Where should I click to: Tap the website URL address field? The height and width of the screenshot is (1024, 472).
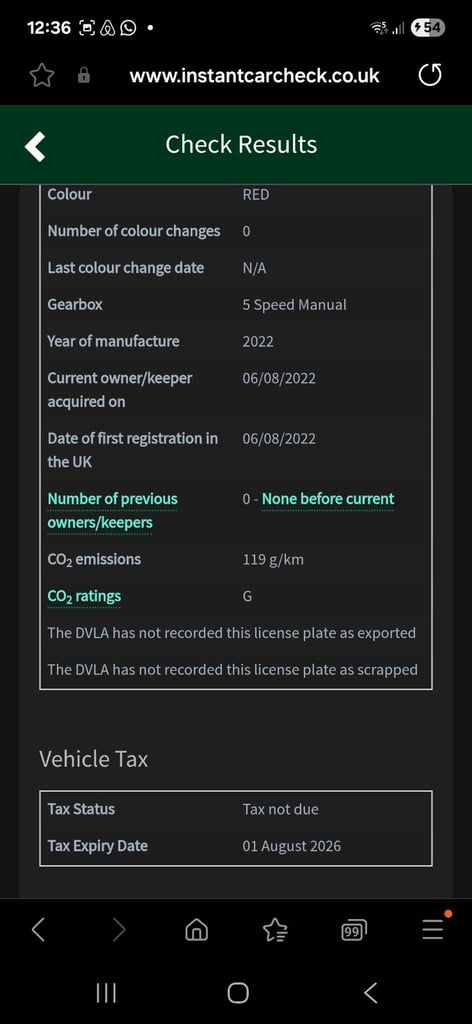(x=254, y=76)
